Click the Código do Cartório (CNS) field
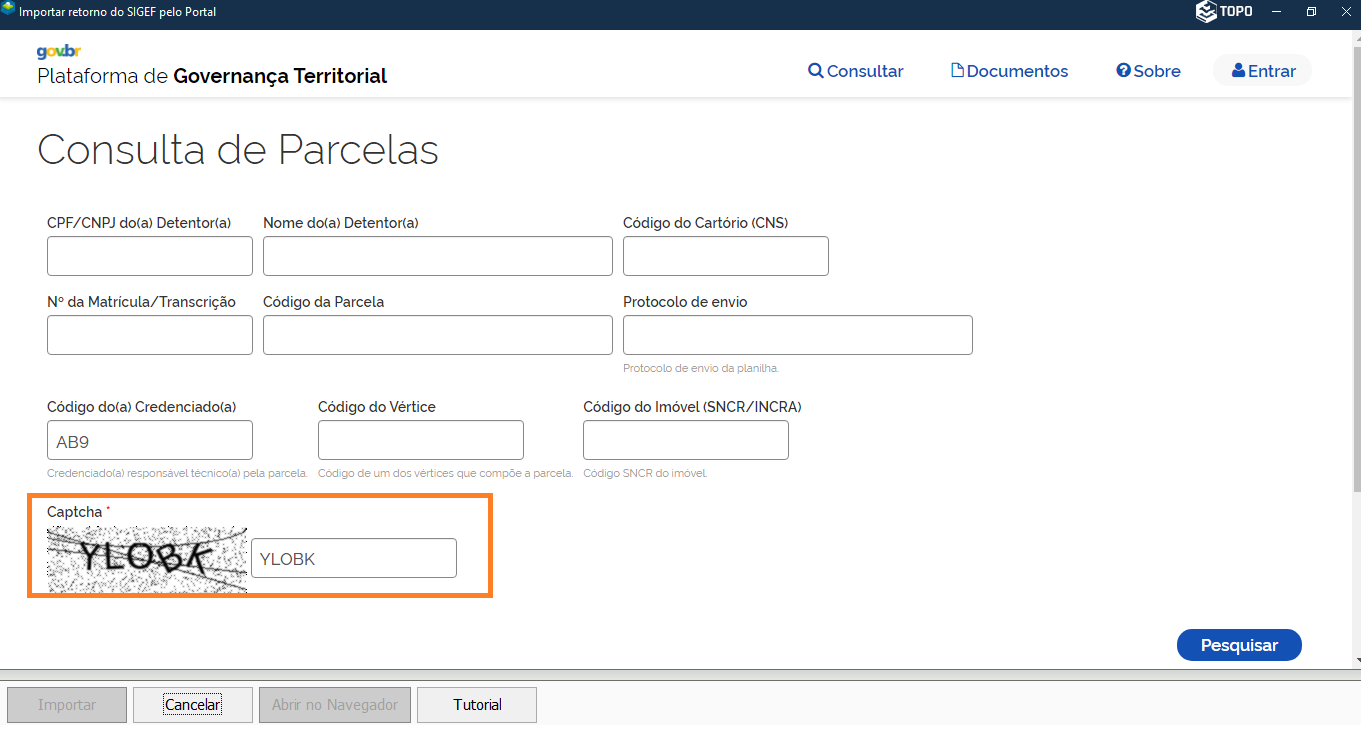 [x=725, y=256]
